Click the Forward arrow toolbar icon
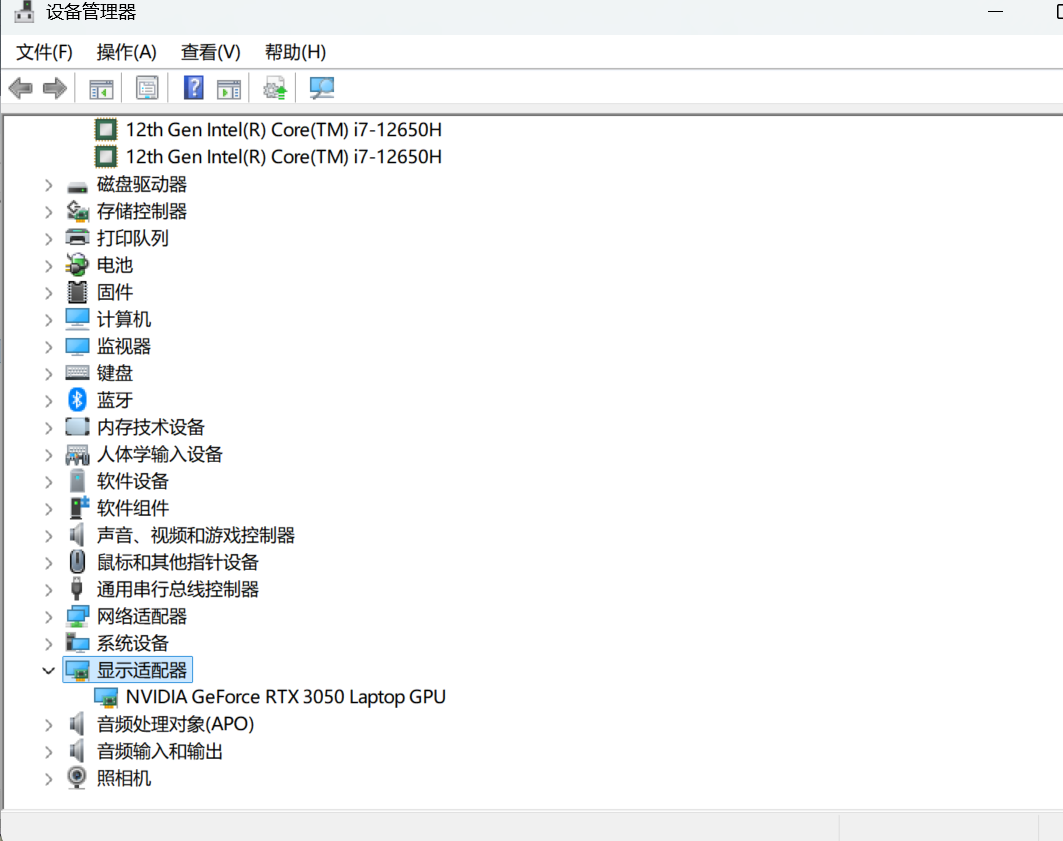Image resolution: width=1063 pixels, height=841 pixels. (x=55, y=88)
